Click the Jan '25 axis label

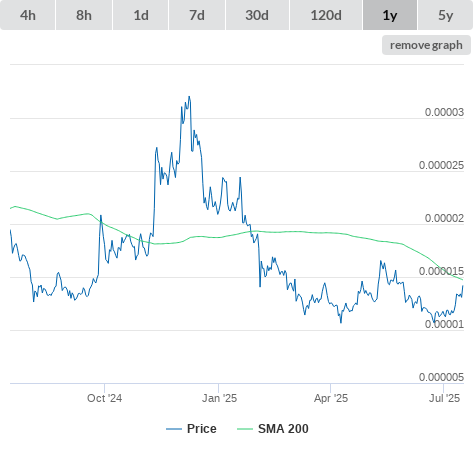click(x=219, y=398)
